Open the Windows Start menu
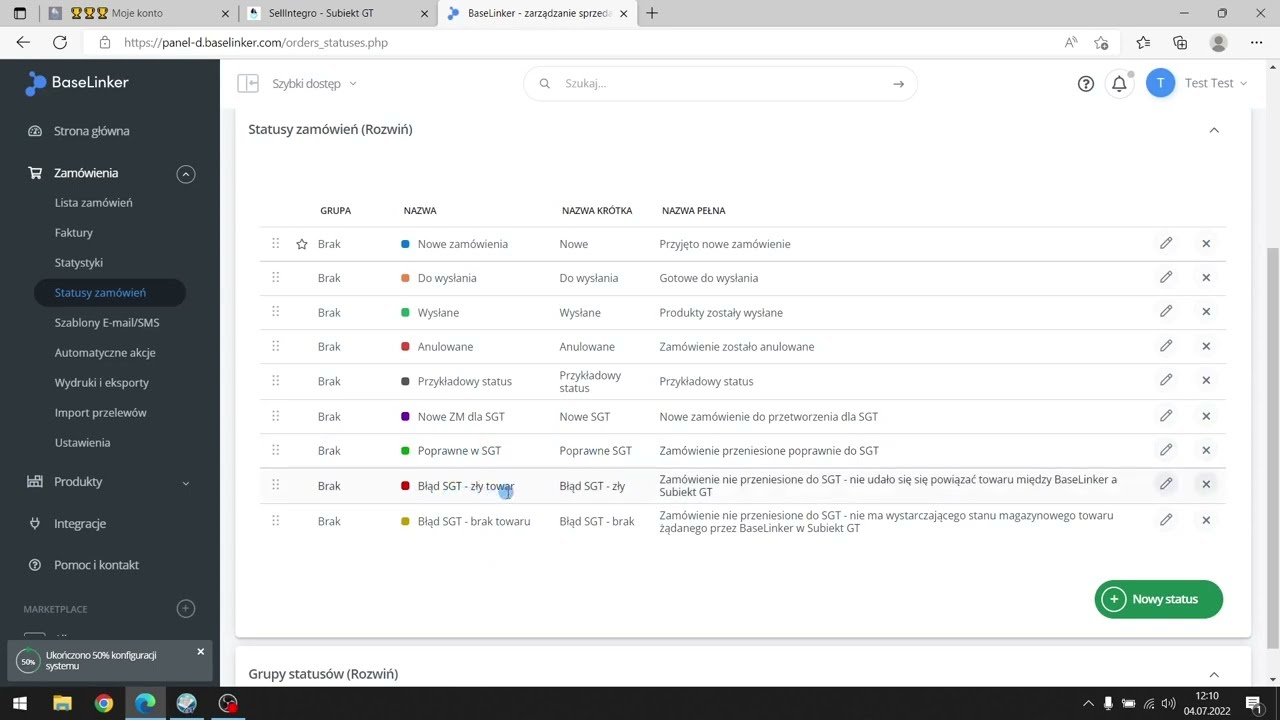1280x720 pixels. [20, 703]
